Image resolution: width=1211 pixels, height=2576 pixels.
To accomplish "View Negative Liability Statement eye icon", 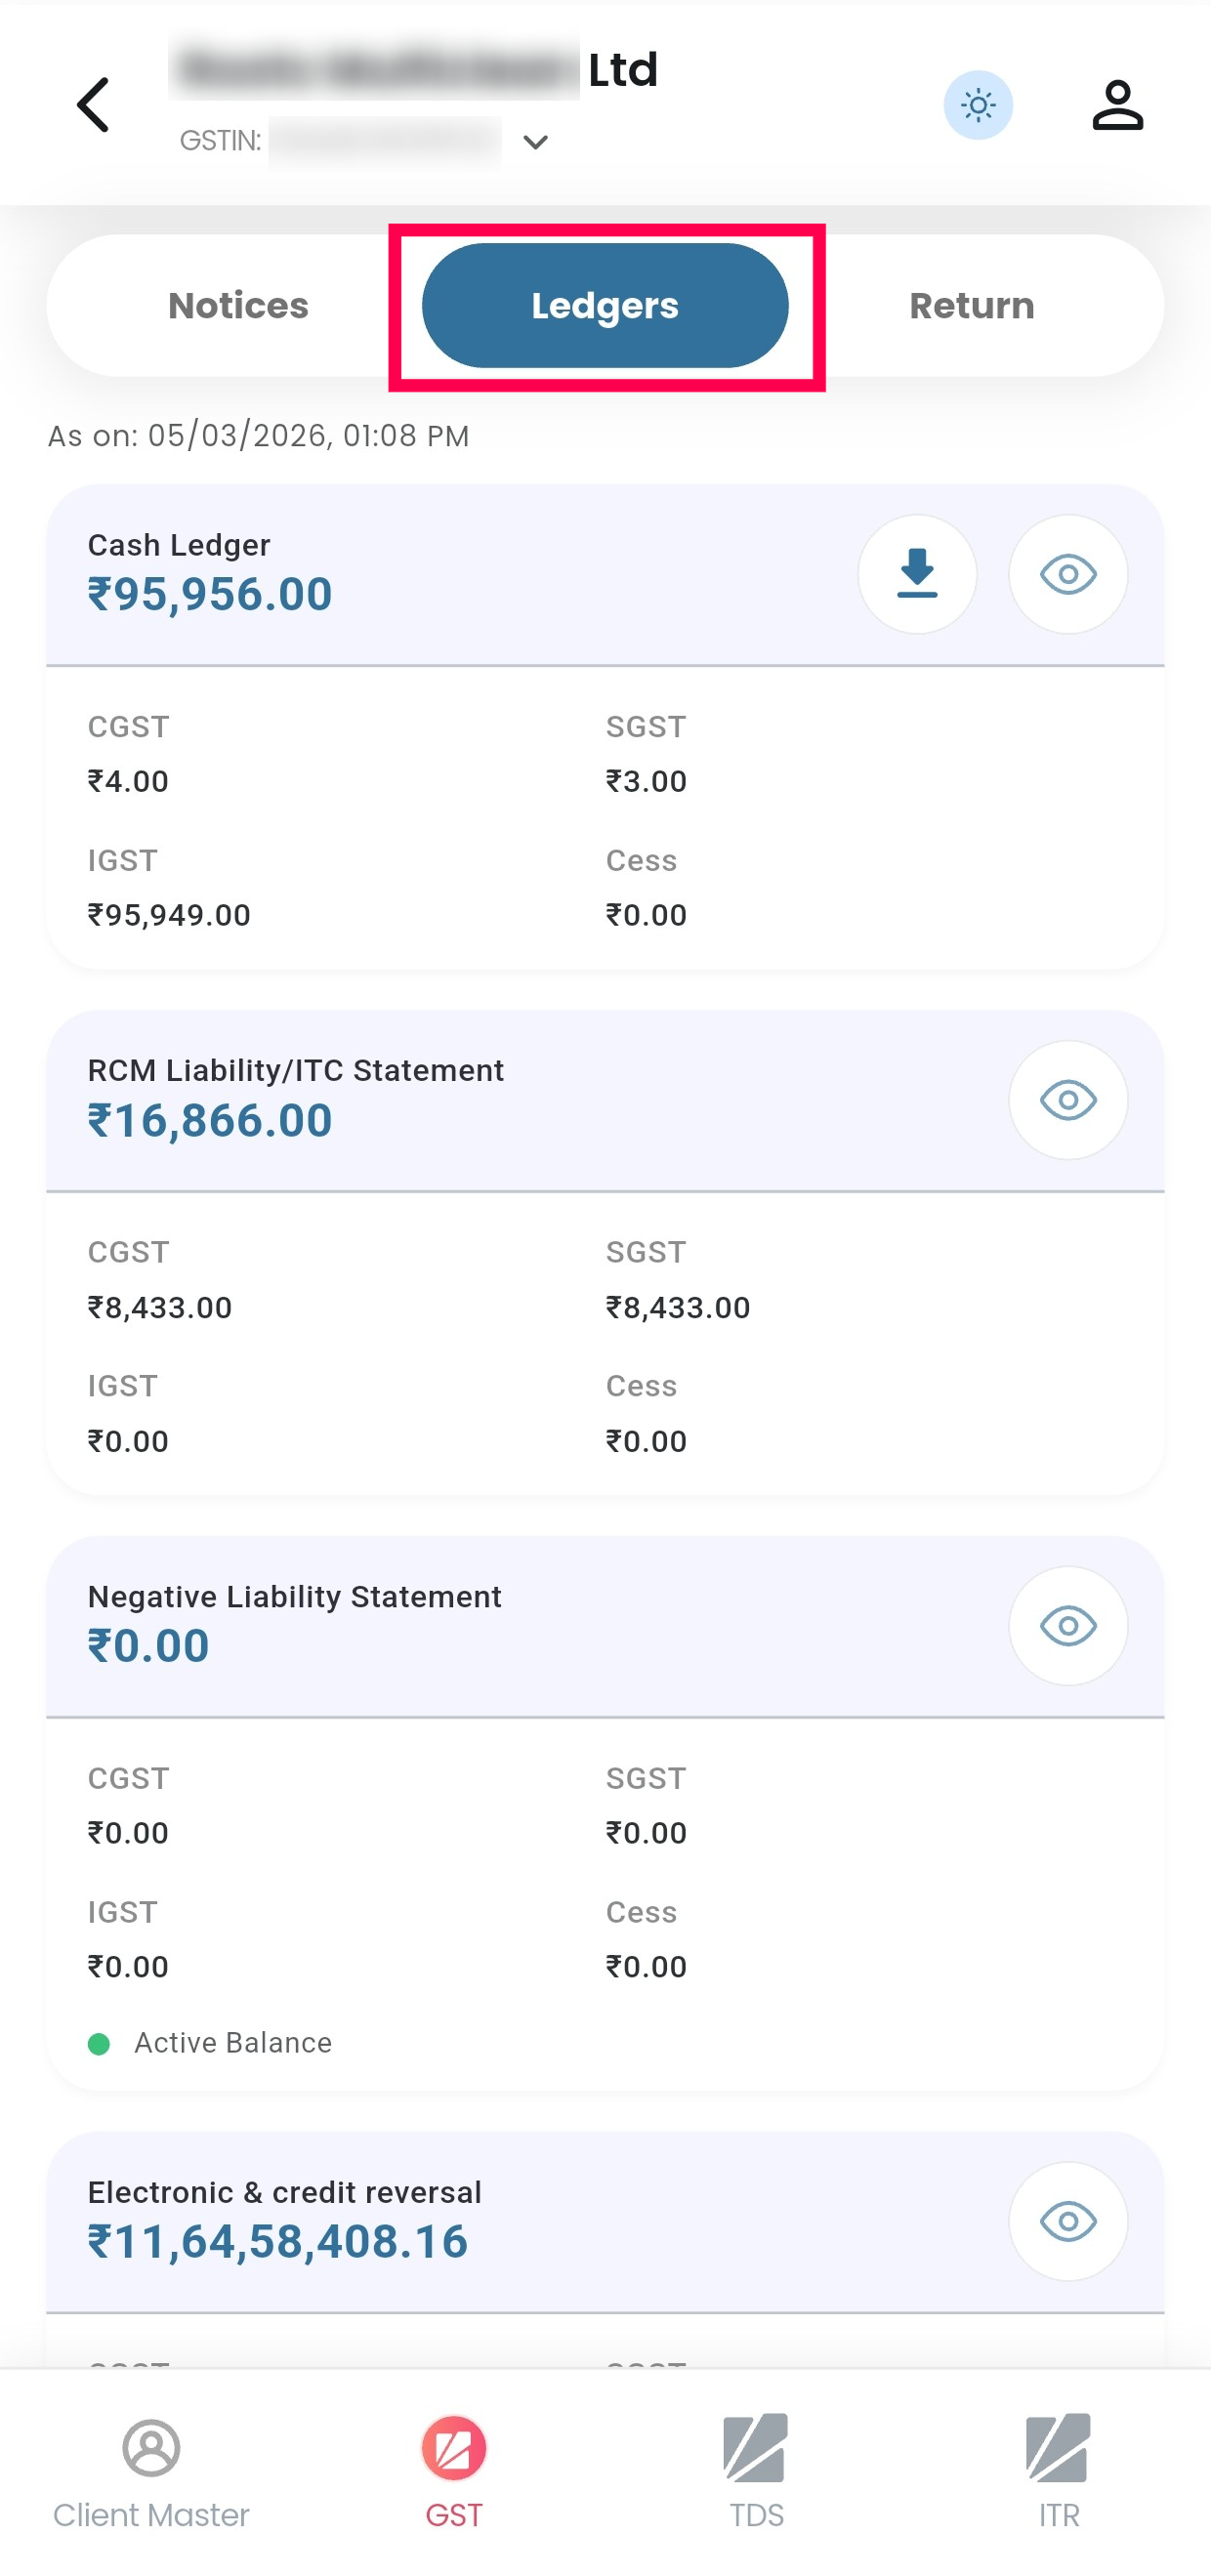I will click(x=1067, y=1626).
